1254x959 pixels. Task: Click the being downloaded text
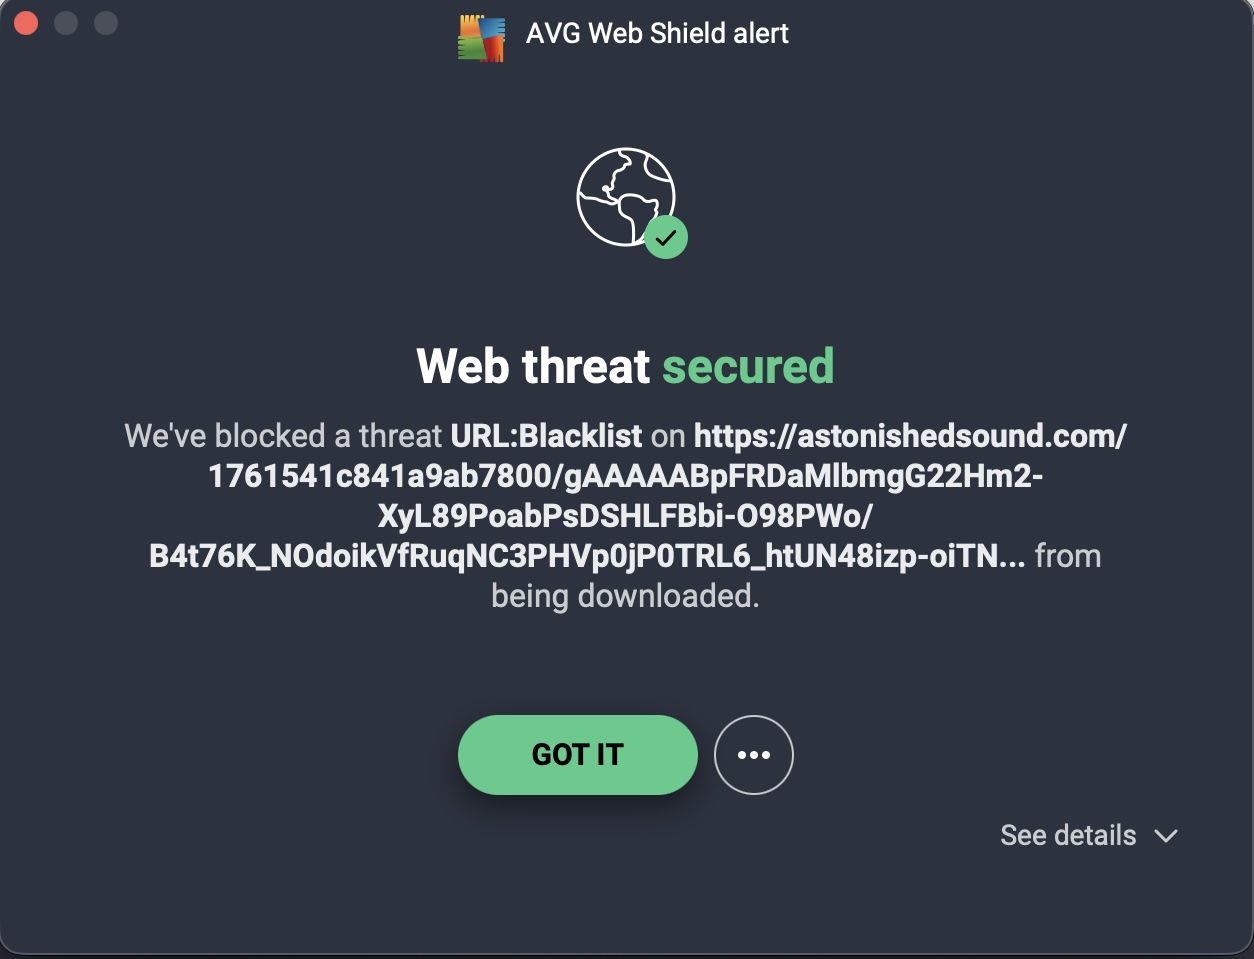[x=625, y=596]
